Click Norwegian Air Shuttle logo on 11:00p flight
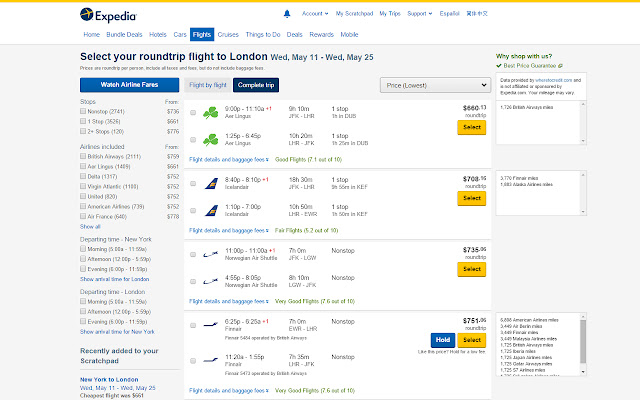 click(x=211, y=254)
